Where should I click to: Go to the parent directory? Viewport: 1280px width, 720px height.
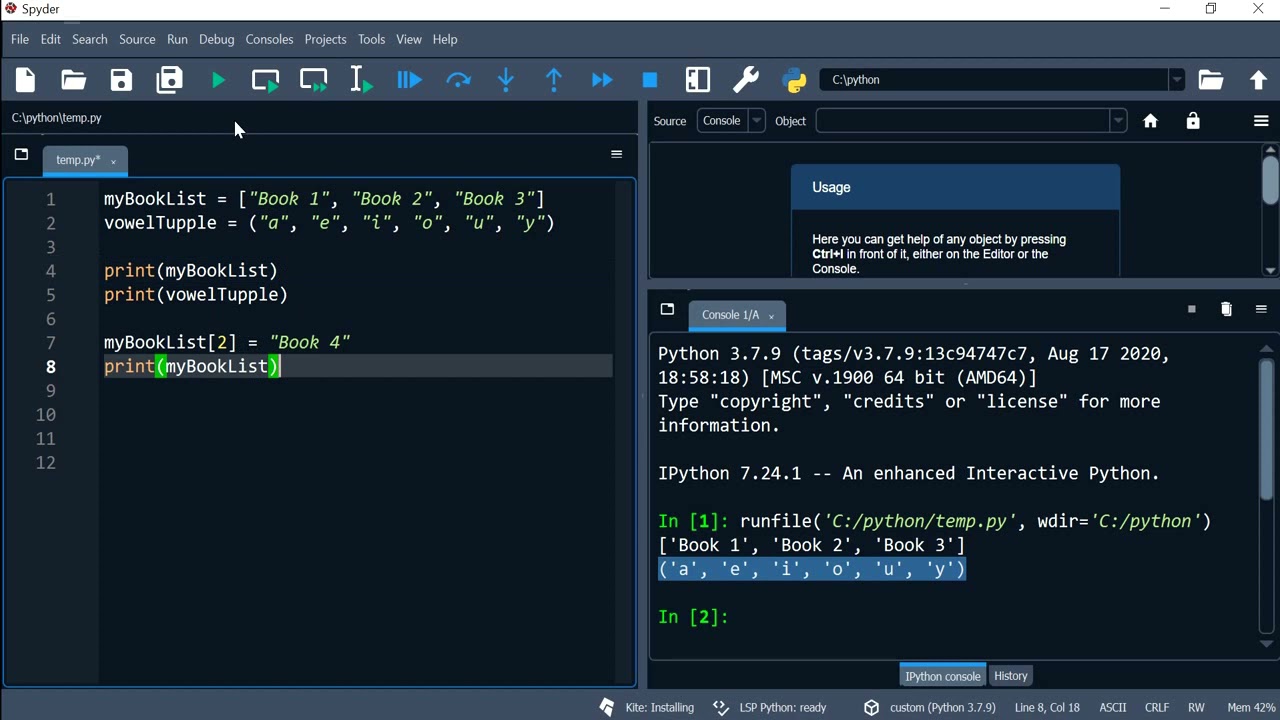[1258, 80]
